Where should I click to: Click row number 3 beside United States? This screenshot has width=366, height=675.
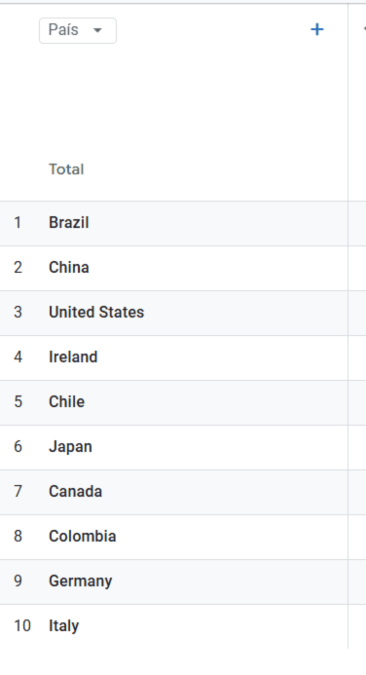[18, 312]
